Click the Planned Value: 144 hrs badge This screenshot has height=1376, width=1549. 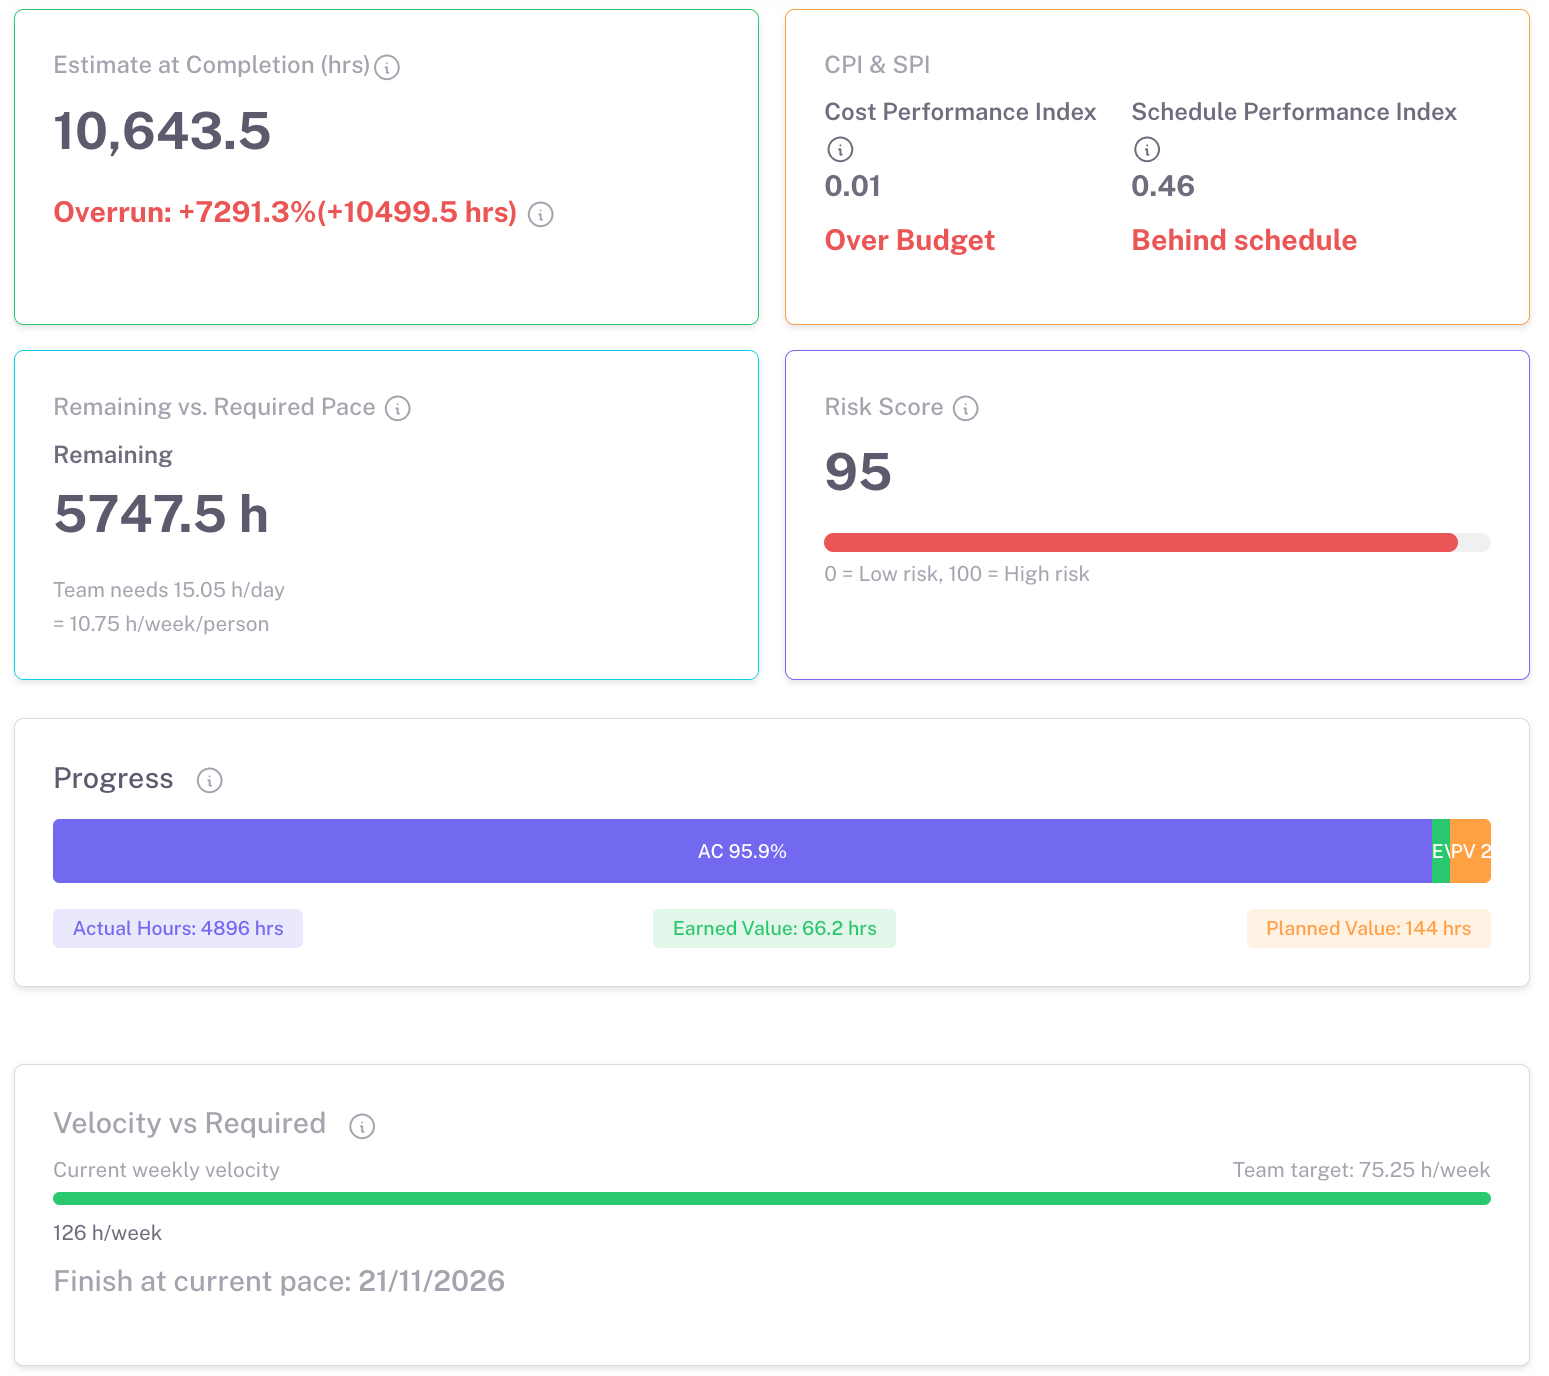click(1368, 928)
